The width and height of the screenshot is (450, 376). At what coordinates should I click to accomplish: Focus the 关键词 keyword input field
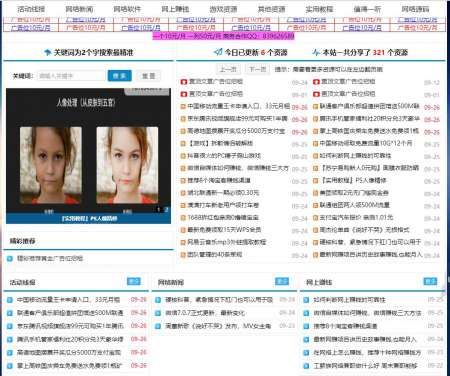coord(71,76)
